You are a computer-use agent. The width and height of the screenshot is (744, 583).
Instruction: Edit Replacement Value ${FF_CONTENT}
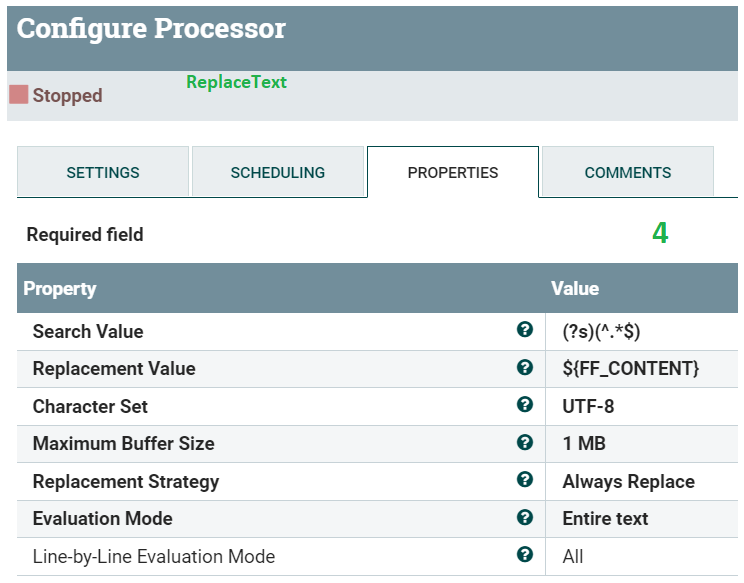(x=630, y=368)
